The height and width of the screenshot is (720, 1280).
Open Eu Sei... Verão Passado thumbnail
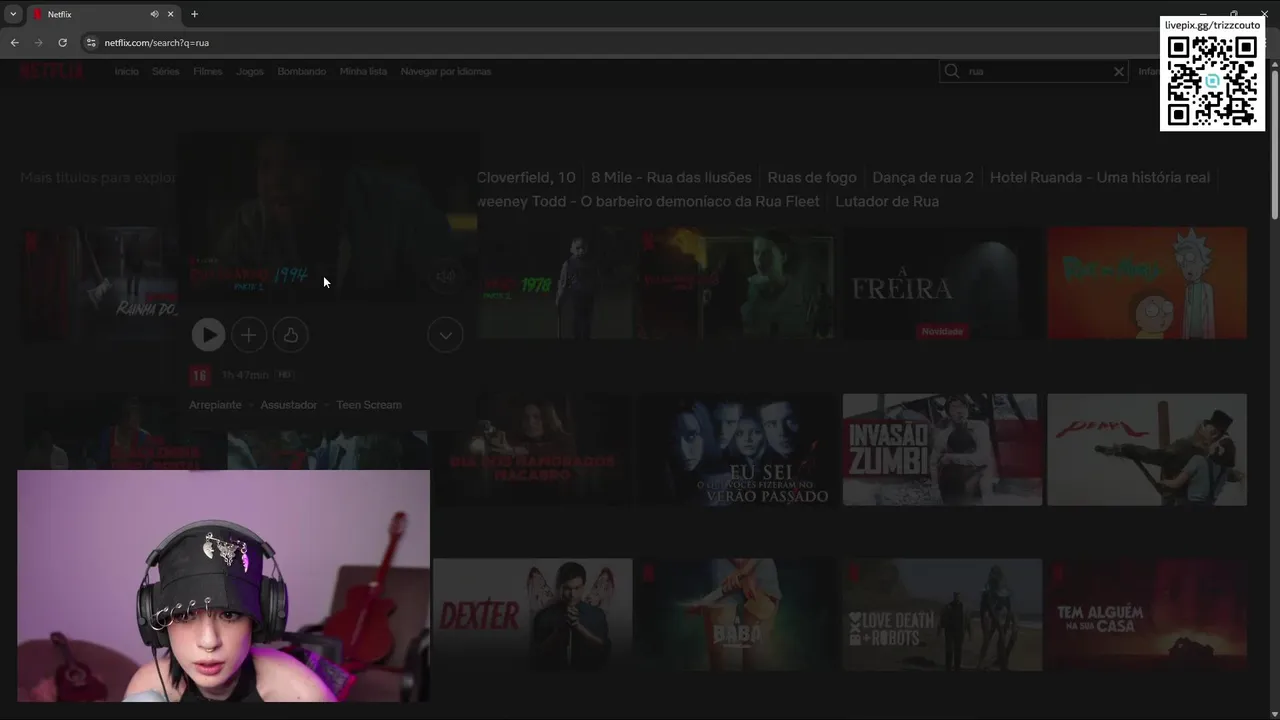[737, 449]
